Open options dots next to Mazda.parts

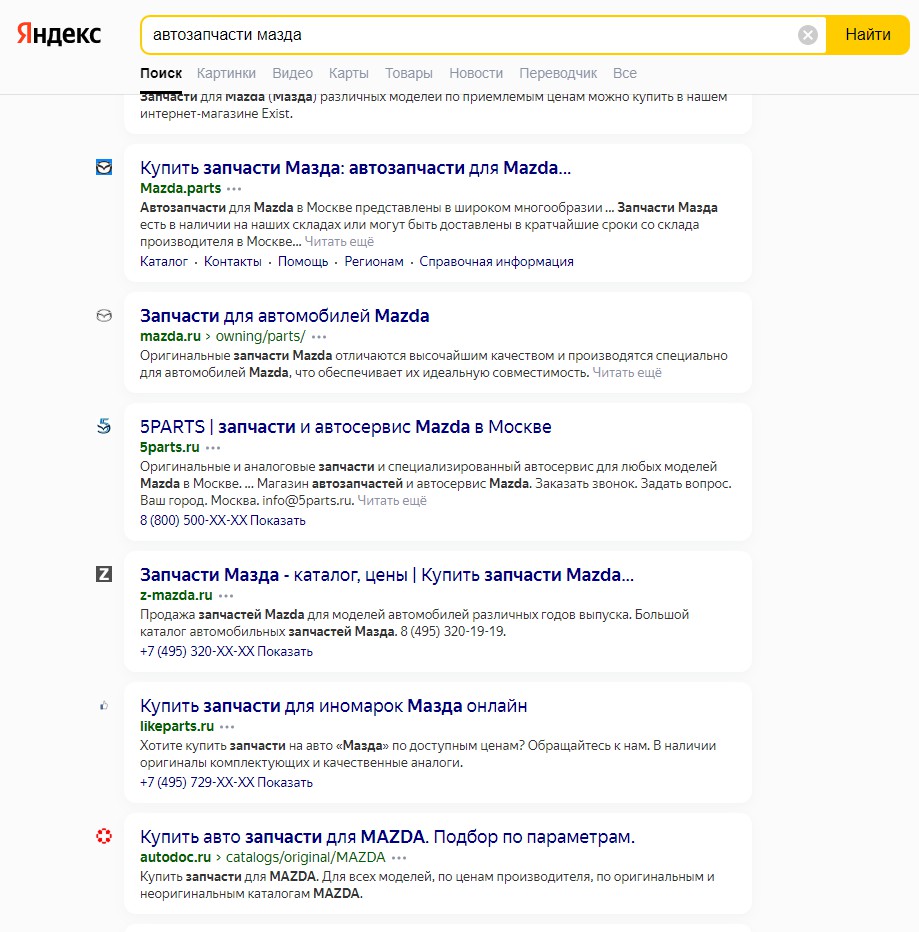(x=234, y=189)
